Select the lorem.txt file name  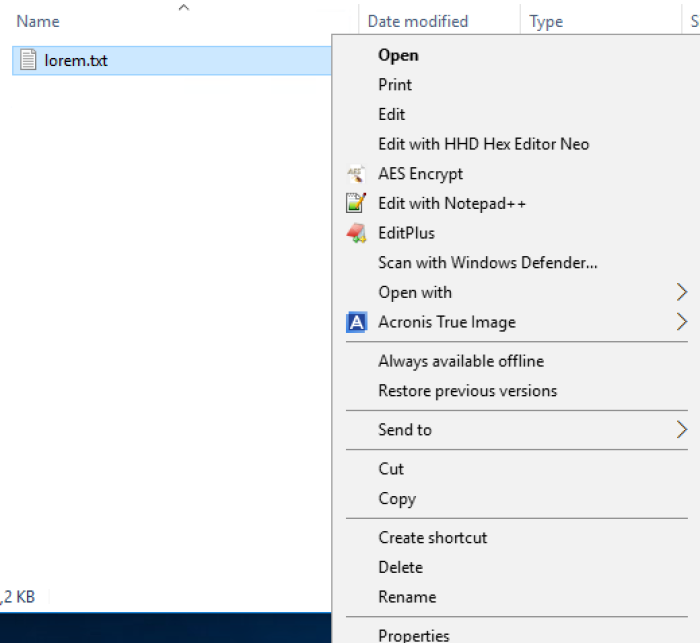coord(76,60)
